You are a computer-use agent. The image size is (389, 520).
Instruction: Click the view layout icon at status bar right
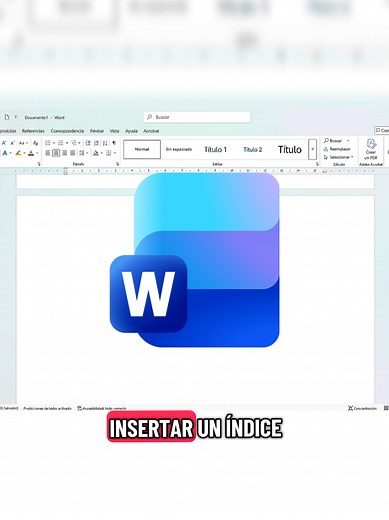point(386,408)
